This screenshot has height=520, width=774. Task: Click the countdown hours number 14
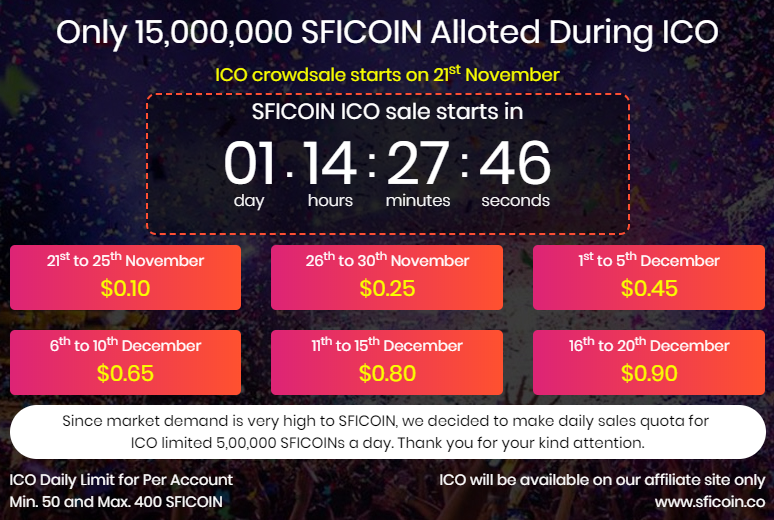[x=330, y=163]
